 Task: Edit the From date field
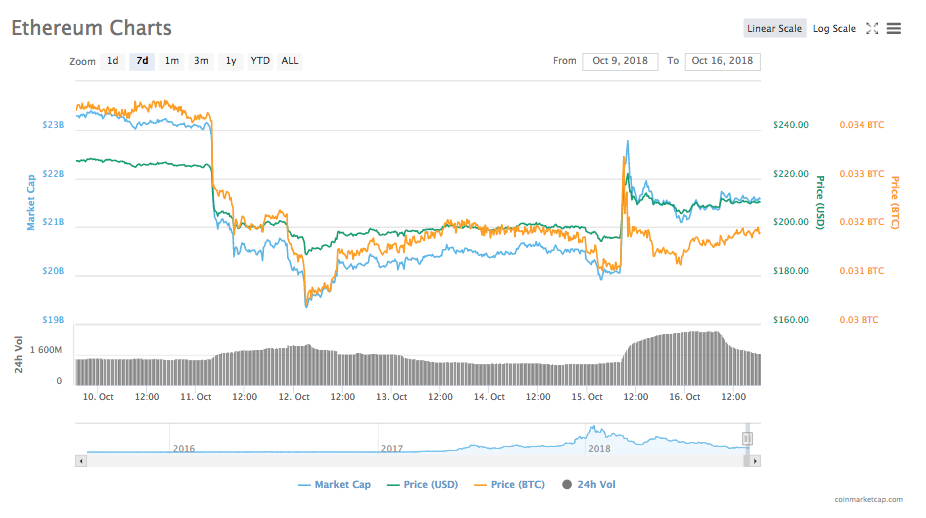[x=620, y=61]
